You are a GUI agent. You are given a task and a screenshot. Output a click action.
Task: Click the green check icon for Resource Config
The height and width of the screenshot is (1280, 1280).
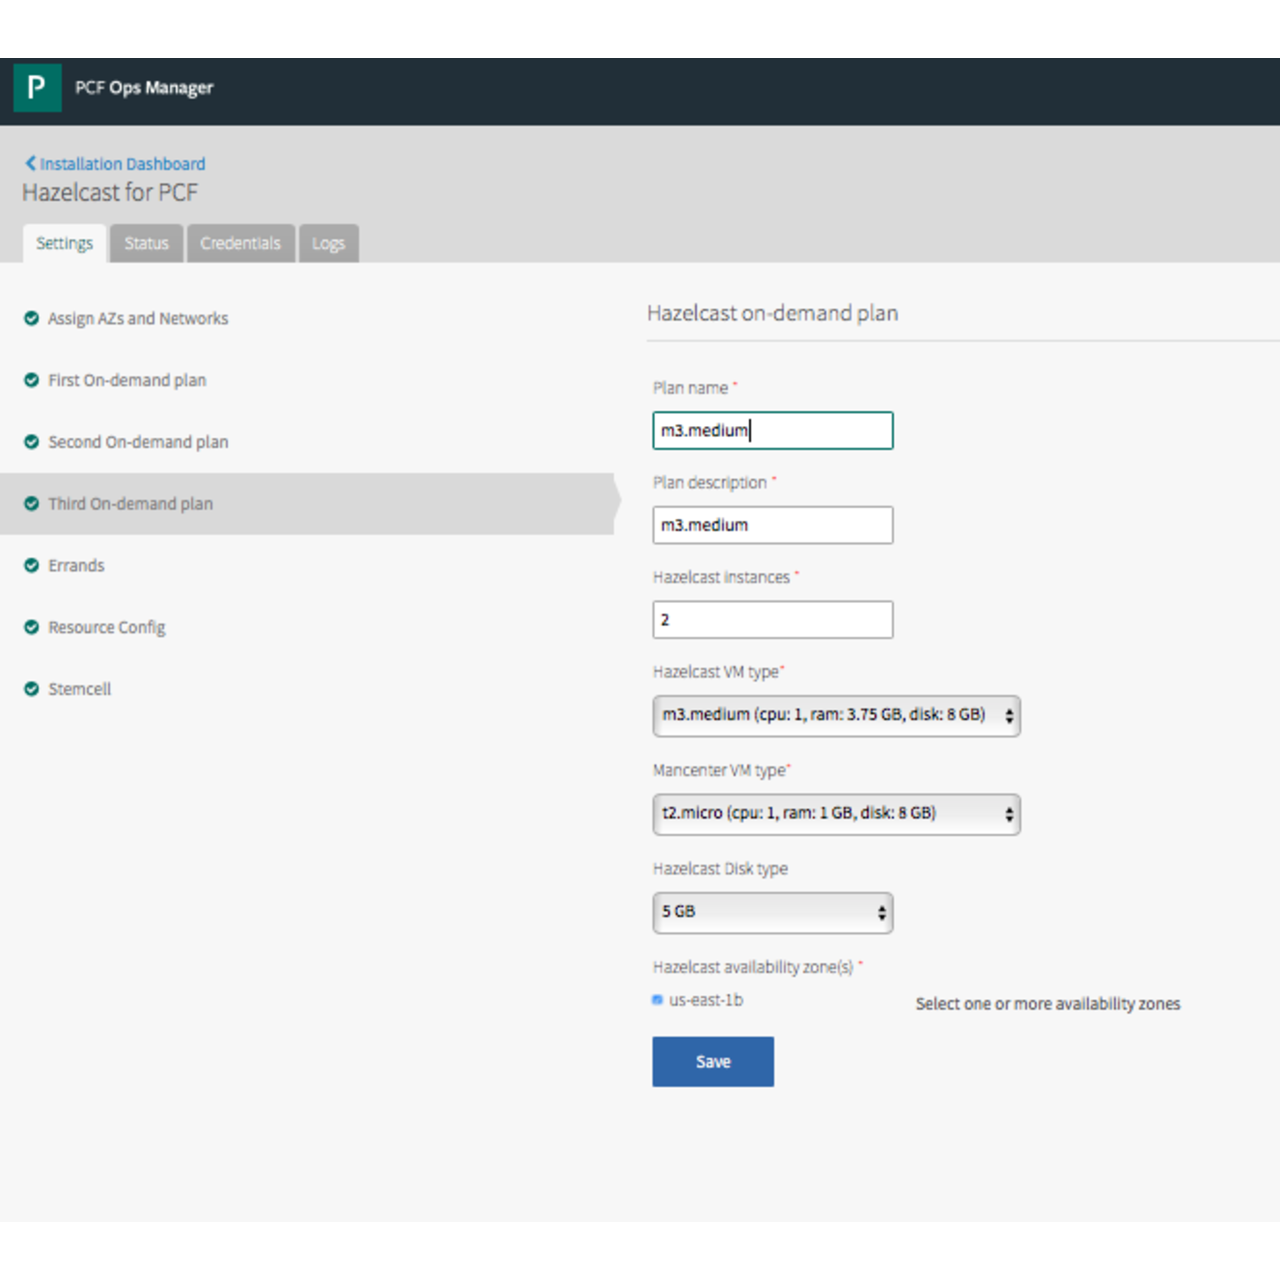click(x=31, y=628)
